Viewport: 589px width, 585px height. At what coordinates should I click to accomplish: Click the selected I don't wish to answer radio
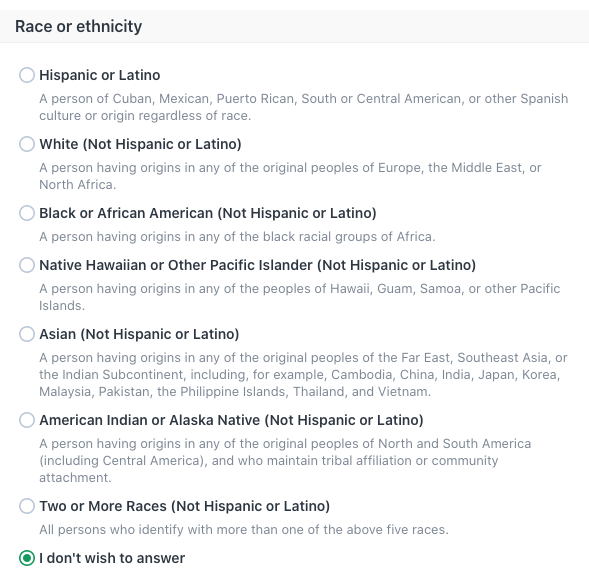pyautogui.click(x=27, y=558)
